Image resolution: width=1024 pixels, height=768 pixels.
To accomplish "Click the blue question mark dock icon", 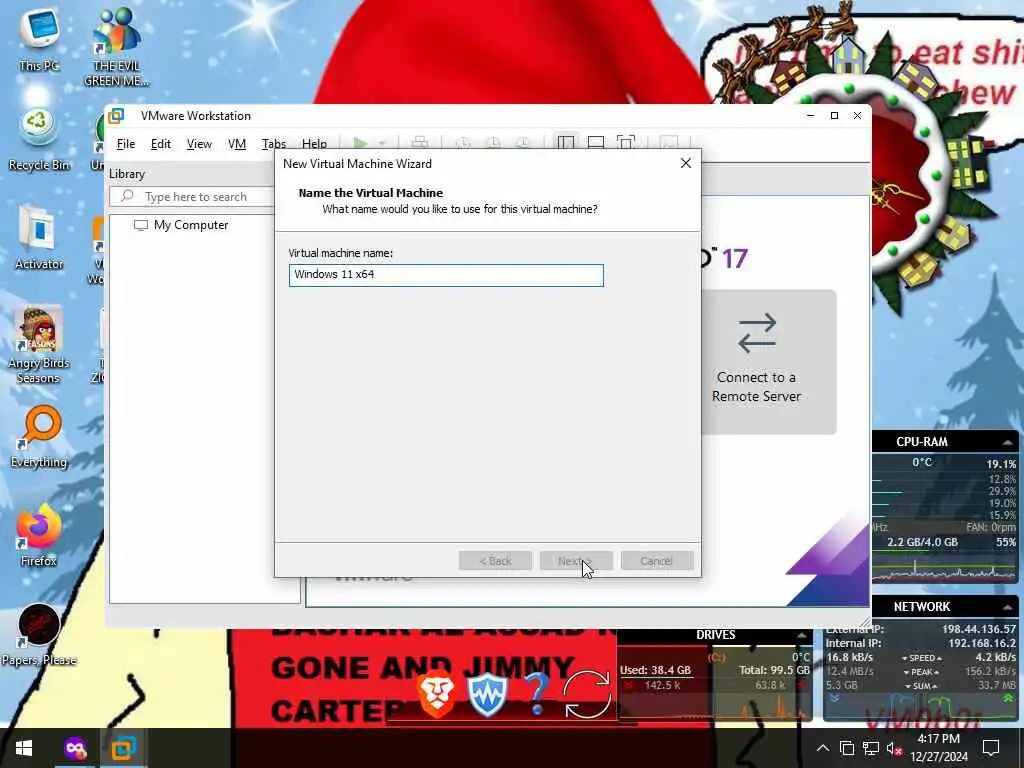I will tap(536, 694).
